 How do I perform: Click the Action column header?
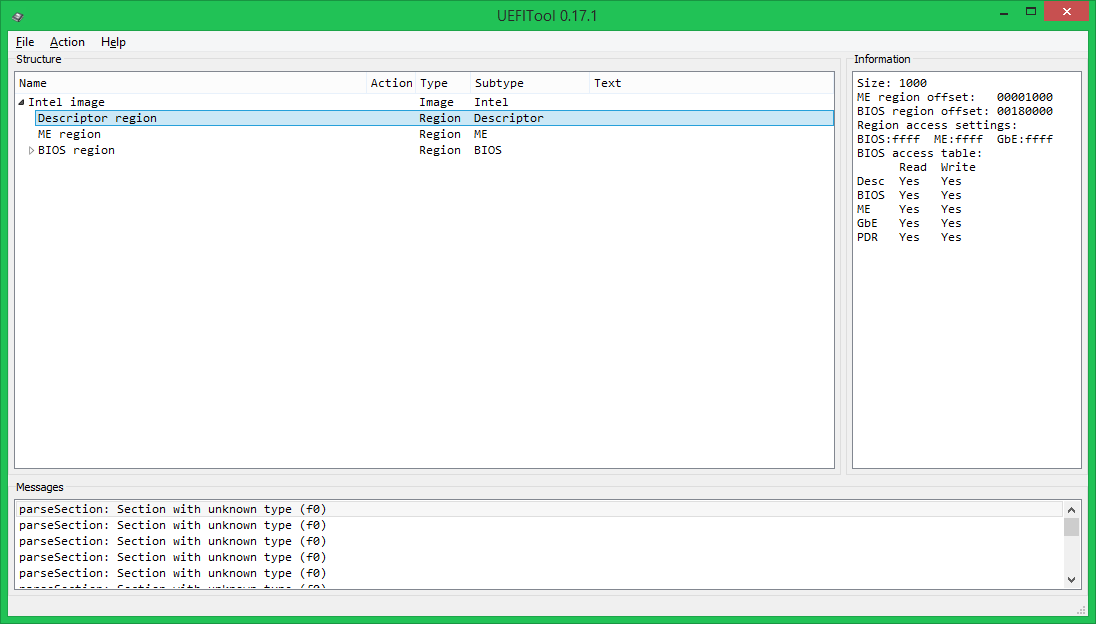[391, 83]
